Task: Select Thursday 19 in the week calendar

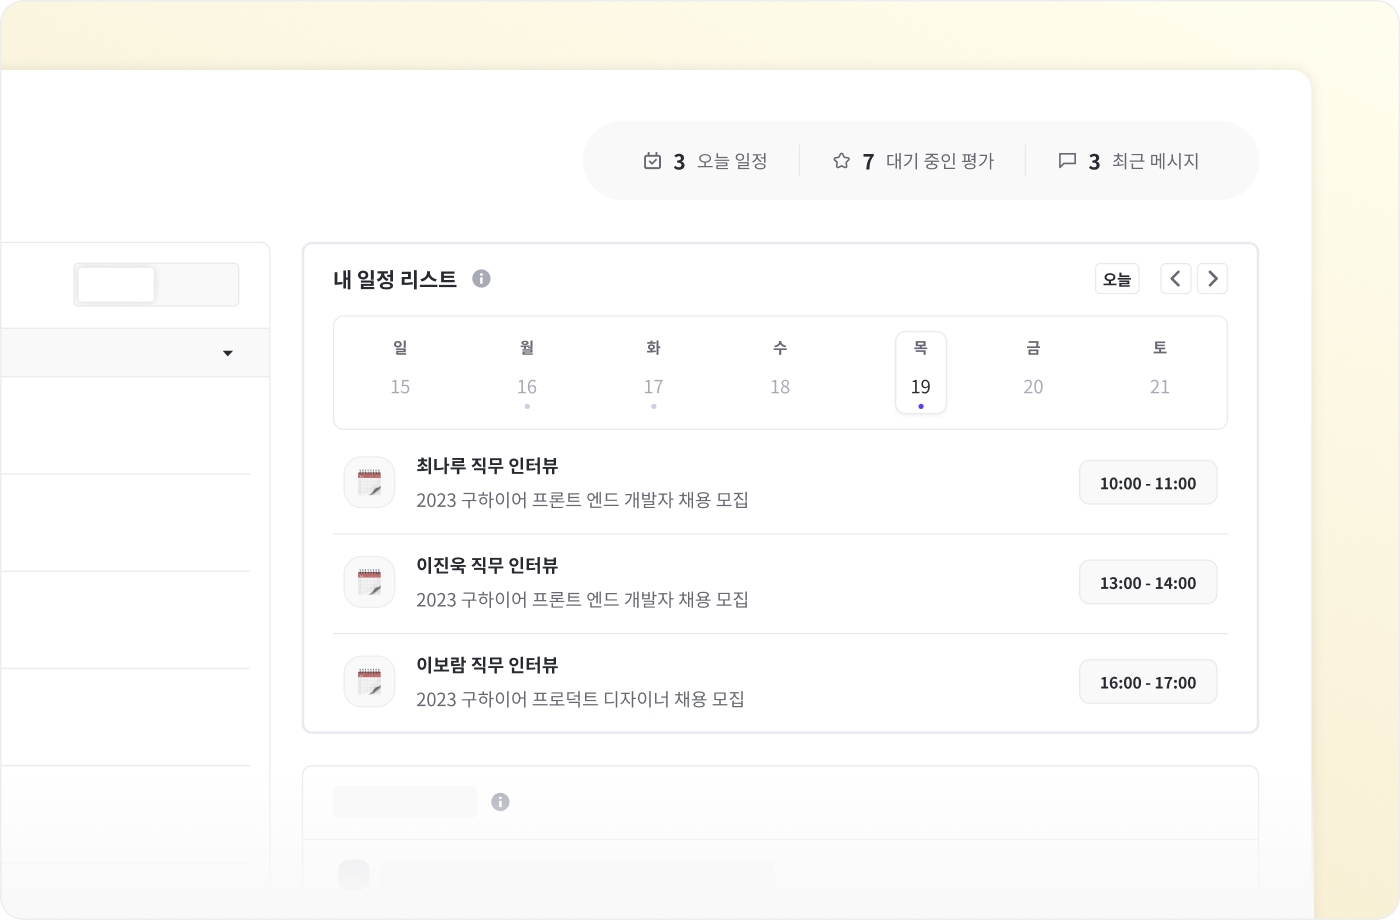Action: pyautogui.click(x=920, y=373)
